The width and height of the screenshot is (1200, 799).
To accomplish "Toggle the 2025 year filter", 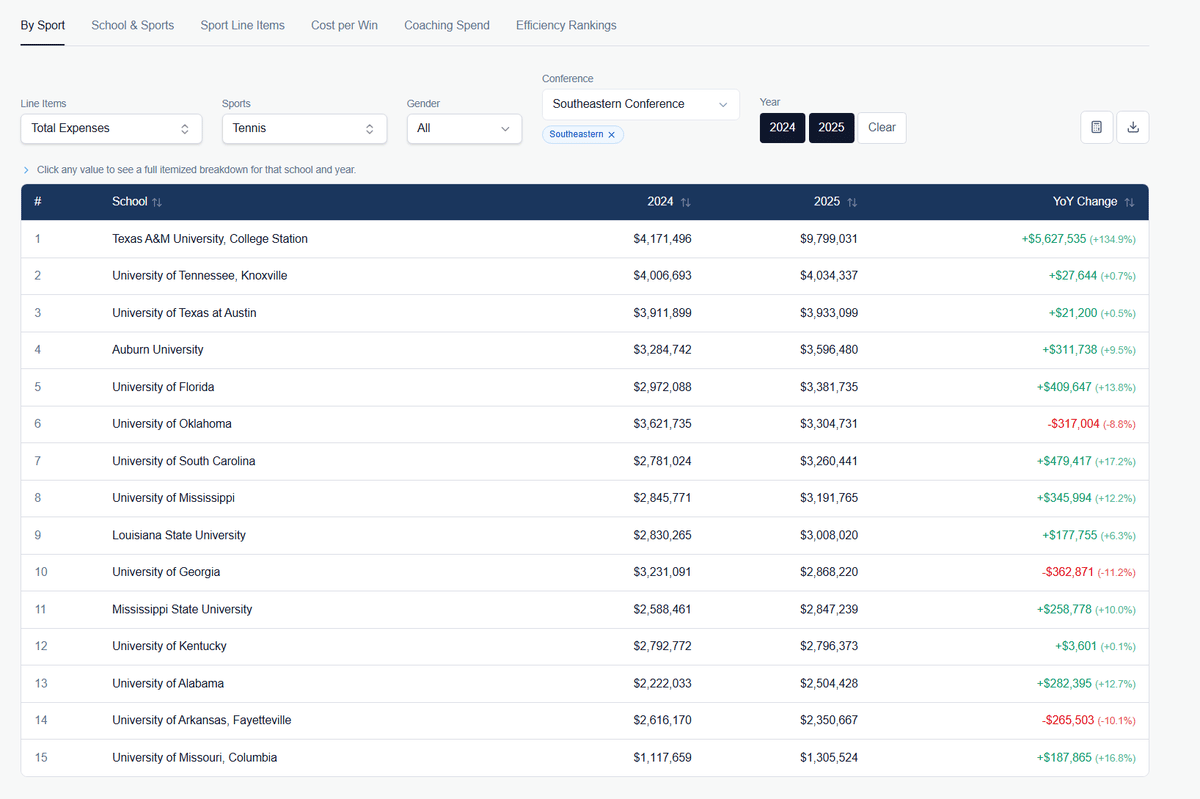I will pos(831,128).
